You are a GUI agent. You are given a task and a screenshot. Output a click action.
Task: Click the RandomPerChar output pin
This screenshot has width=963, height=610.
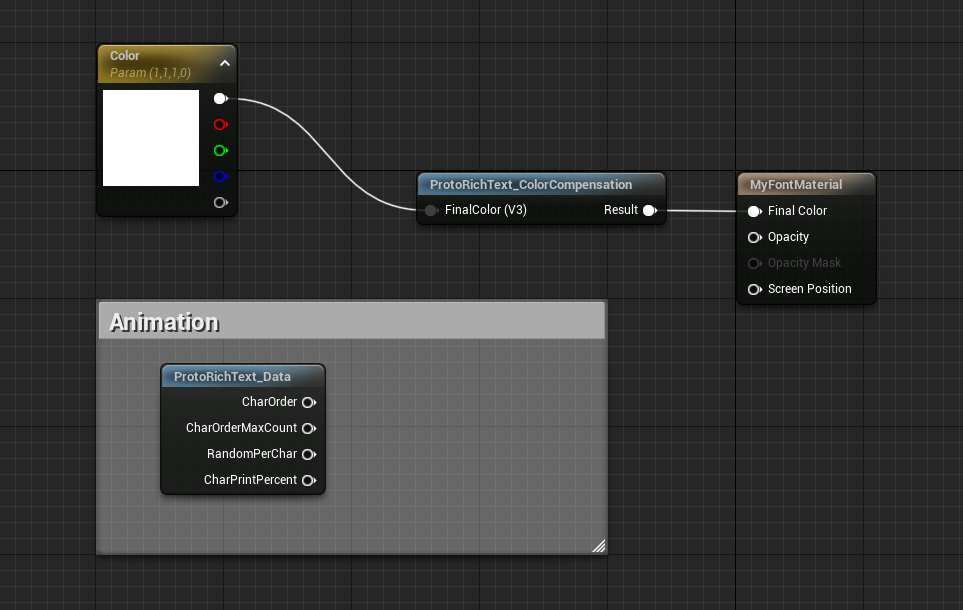(309, 454)
